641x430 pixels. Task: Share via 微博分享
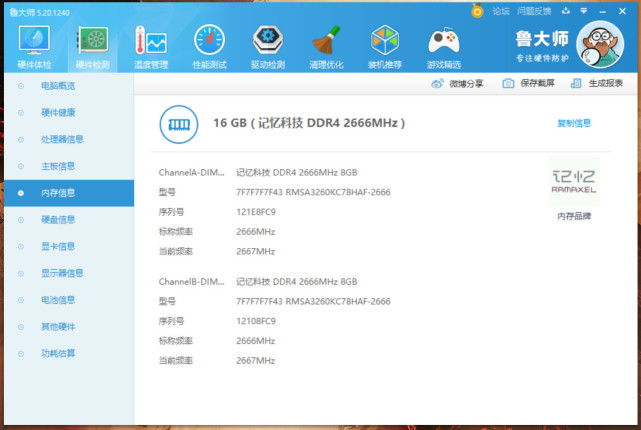point(457,84)
